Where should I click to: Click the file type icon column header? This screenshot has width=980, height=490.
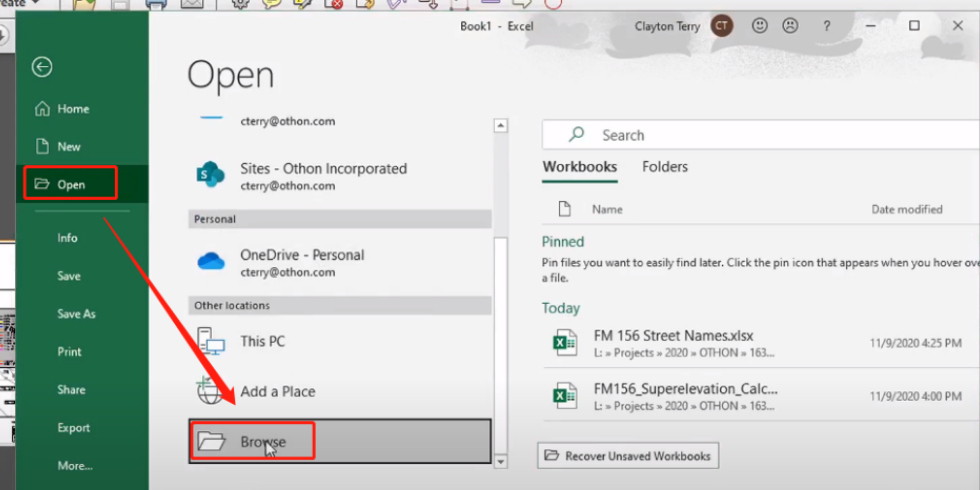click(564, 209)
